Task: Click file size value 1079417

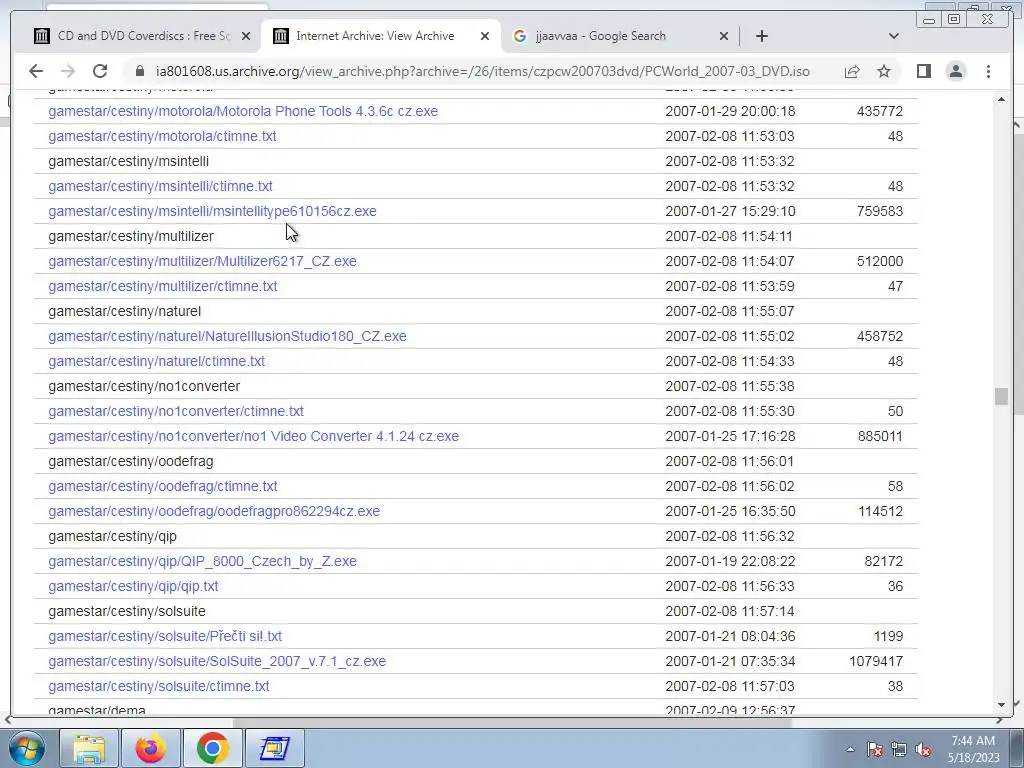Action: pyautogui.click(x=876, y=662)
